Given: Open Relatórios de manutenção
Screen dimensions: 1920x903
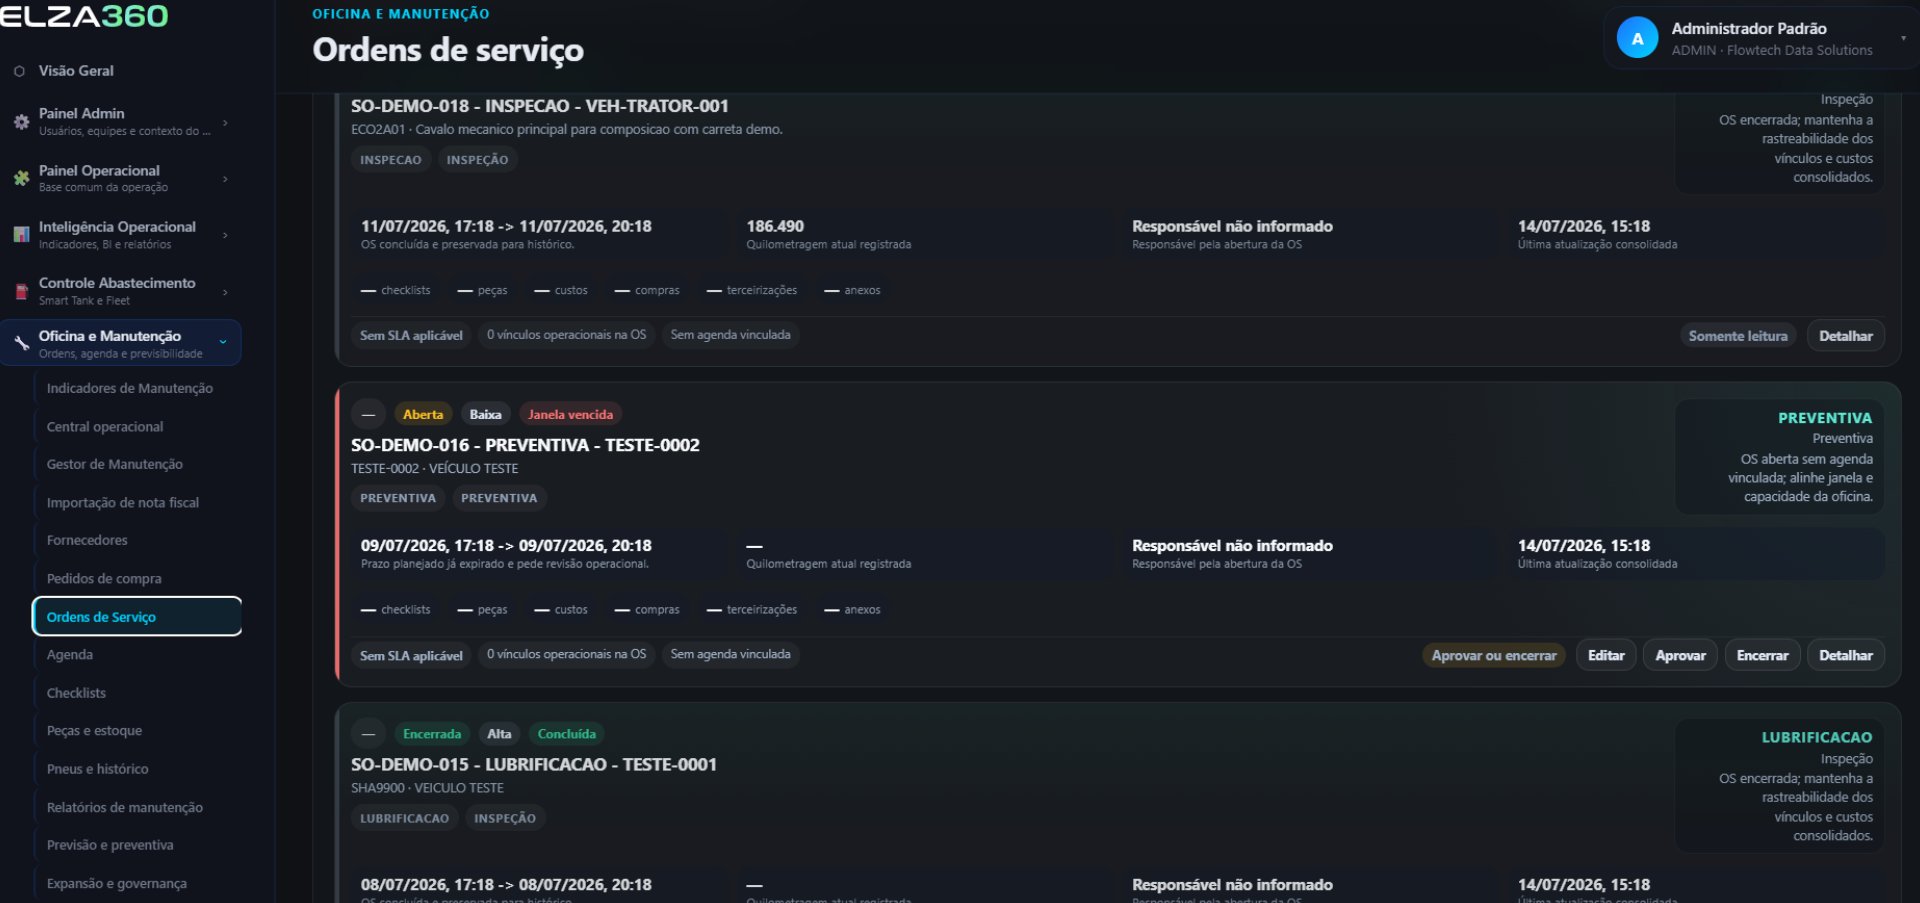Looking at the screenshot, I should pyautogui.click(x=125, y=807).
